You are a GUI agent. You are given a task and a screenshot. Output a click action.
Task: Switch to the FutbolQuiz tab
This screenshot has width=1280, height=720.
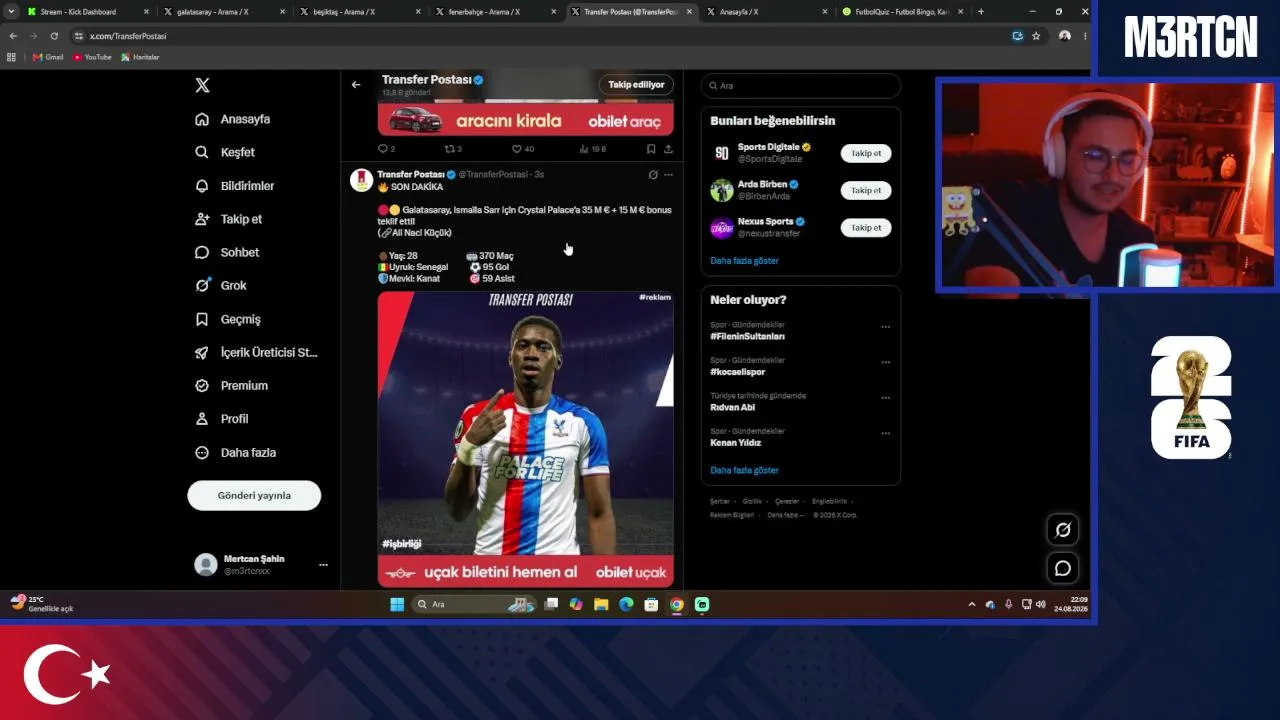[x=901, y=12]
